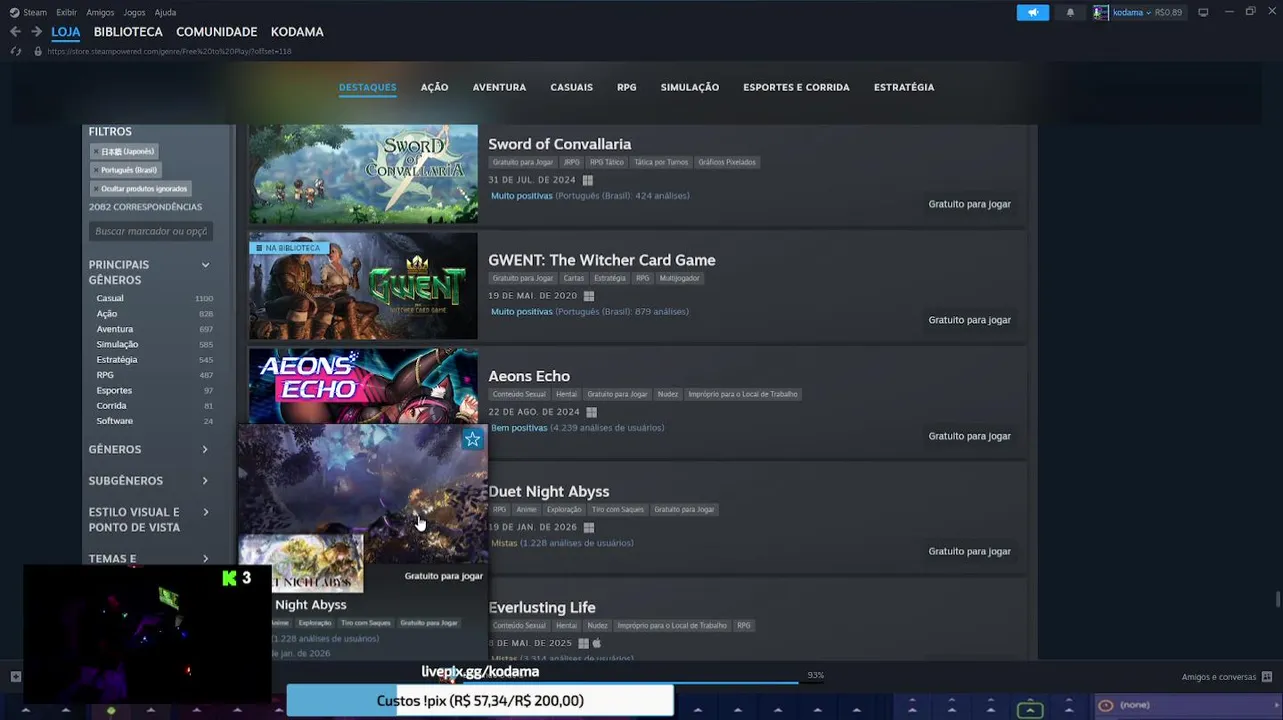This screenshot has width=1283, height=720.
Task: Click the Steam logo icon in menu bar
Action: click(14, 12)
